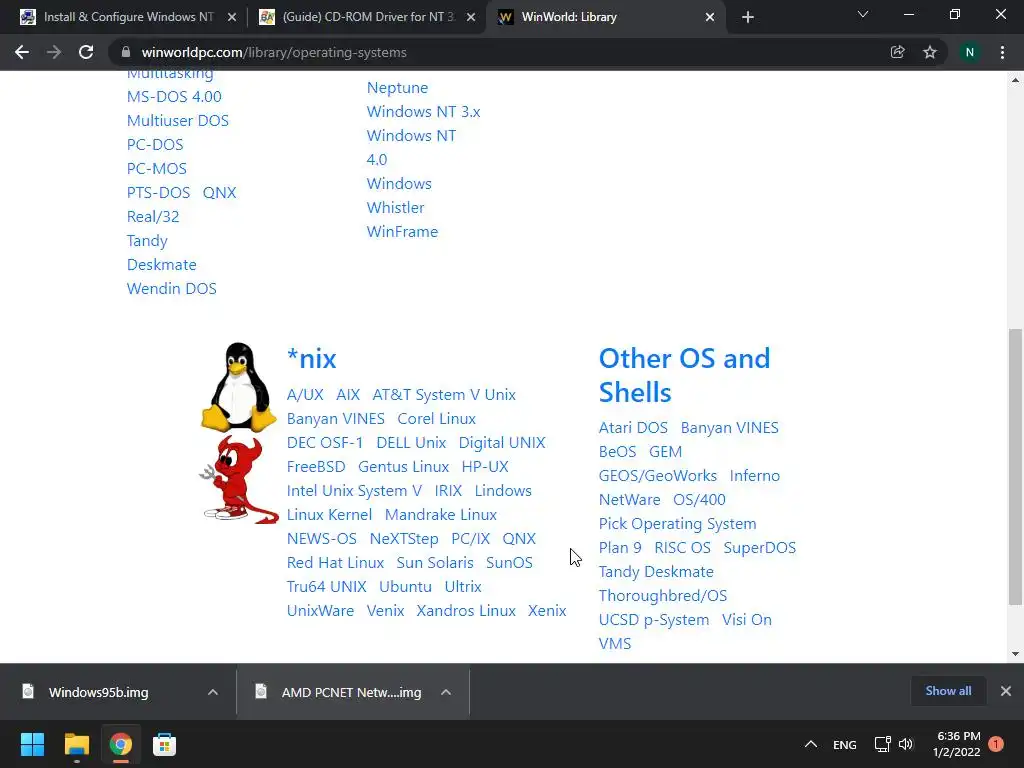Open the Ubuntu link
This screenshot has height=768, width=1024.
[406, 587]
